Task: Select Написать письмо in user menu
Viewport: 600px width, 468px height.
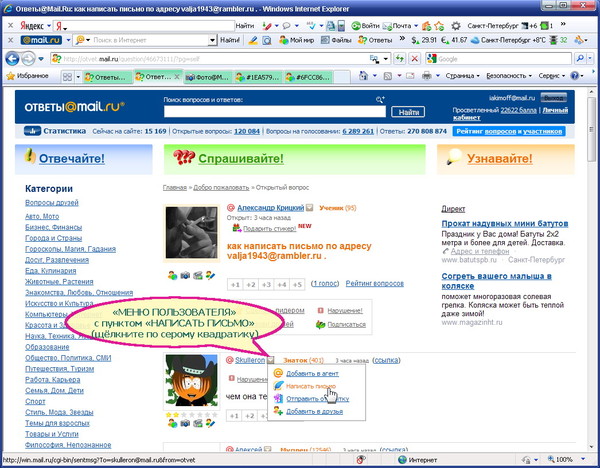Action: tap(311, 386)
